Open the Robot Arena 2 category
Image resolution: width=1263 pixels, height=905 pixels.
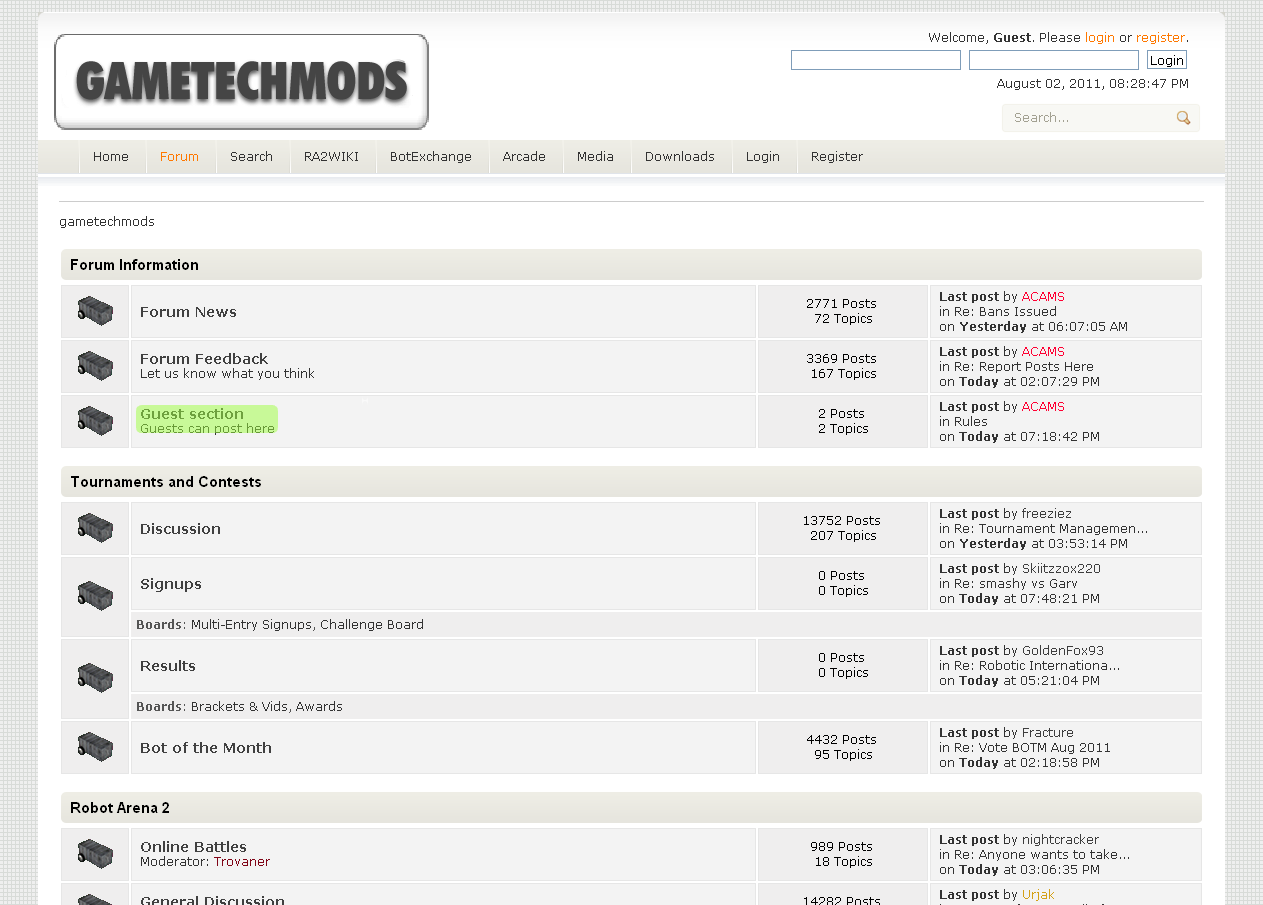pos(120,808)
